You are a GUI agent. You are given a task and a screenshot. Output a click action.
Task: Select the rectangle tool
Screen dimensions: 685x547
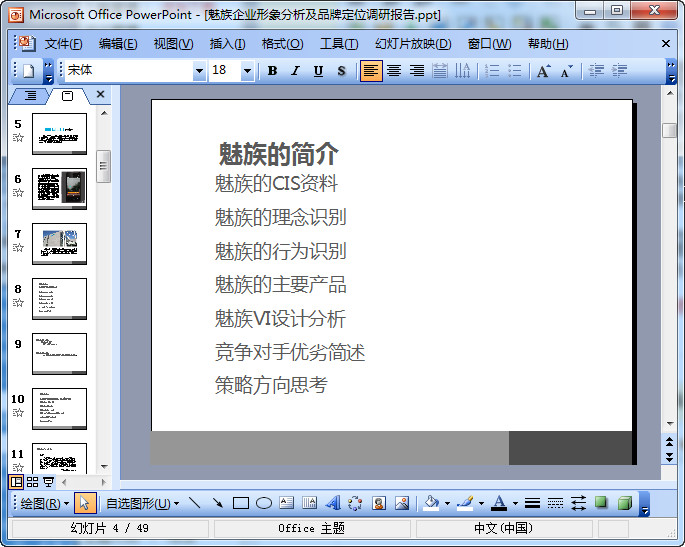click(241, 503)
